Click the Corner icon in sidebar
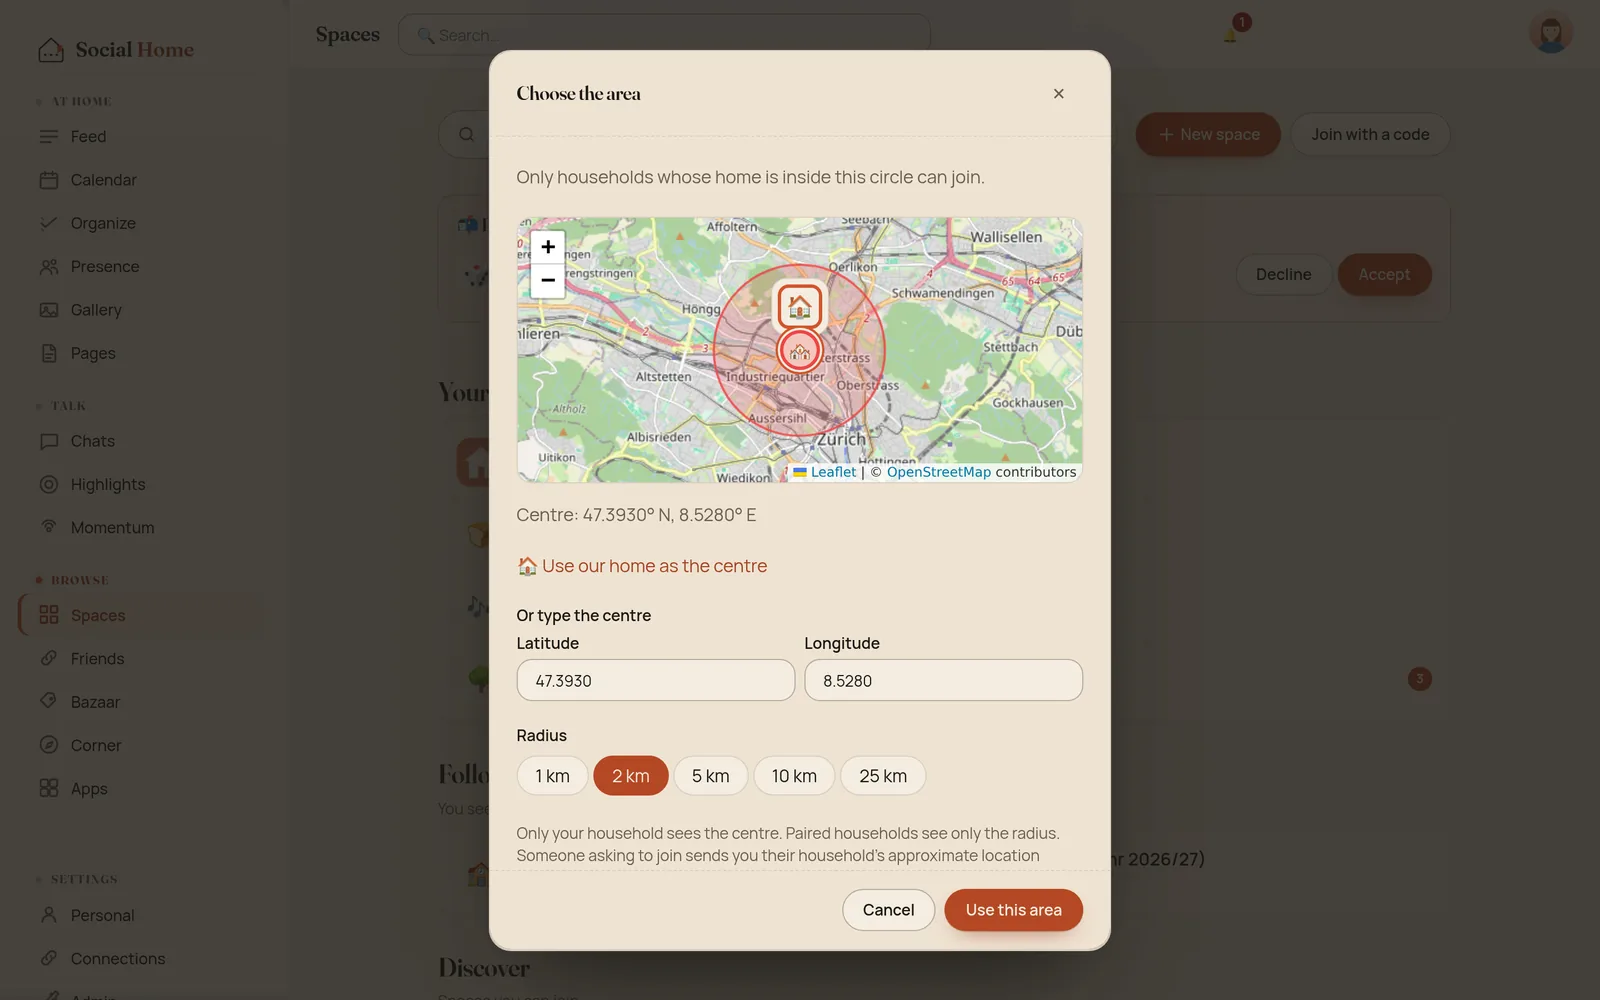 pos(49,745)
